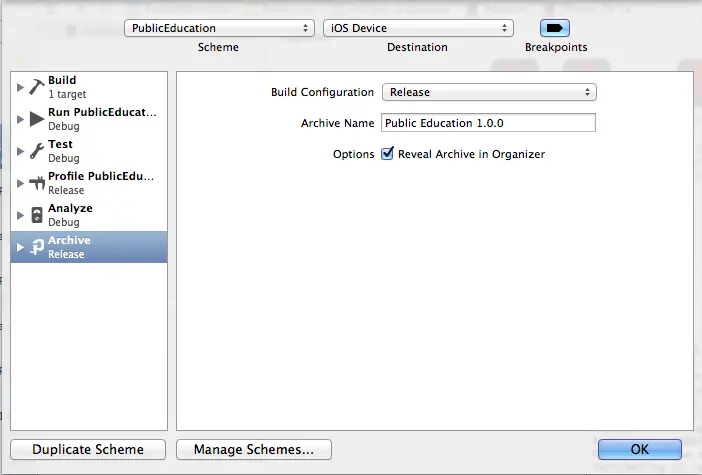The width and height of the screenshot is (702, 475).
Task: Click the Options label
Action: [354, 154]
